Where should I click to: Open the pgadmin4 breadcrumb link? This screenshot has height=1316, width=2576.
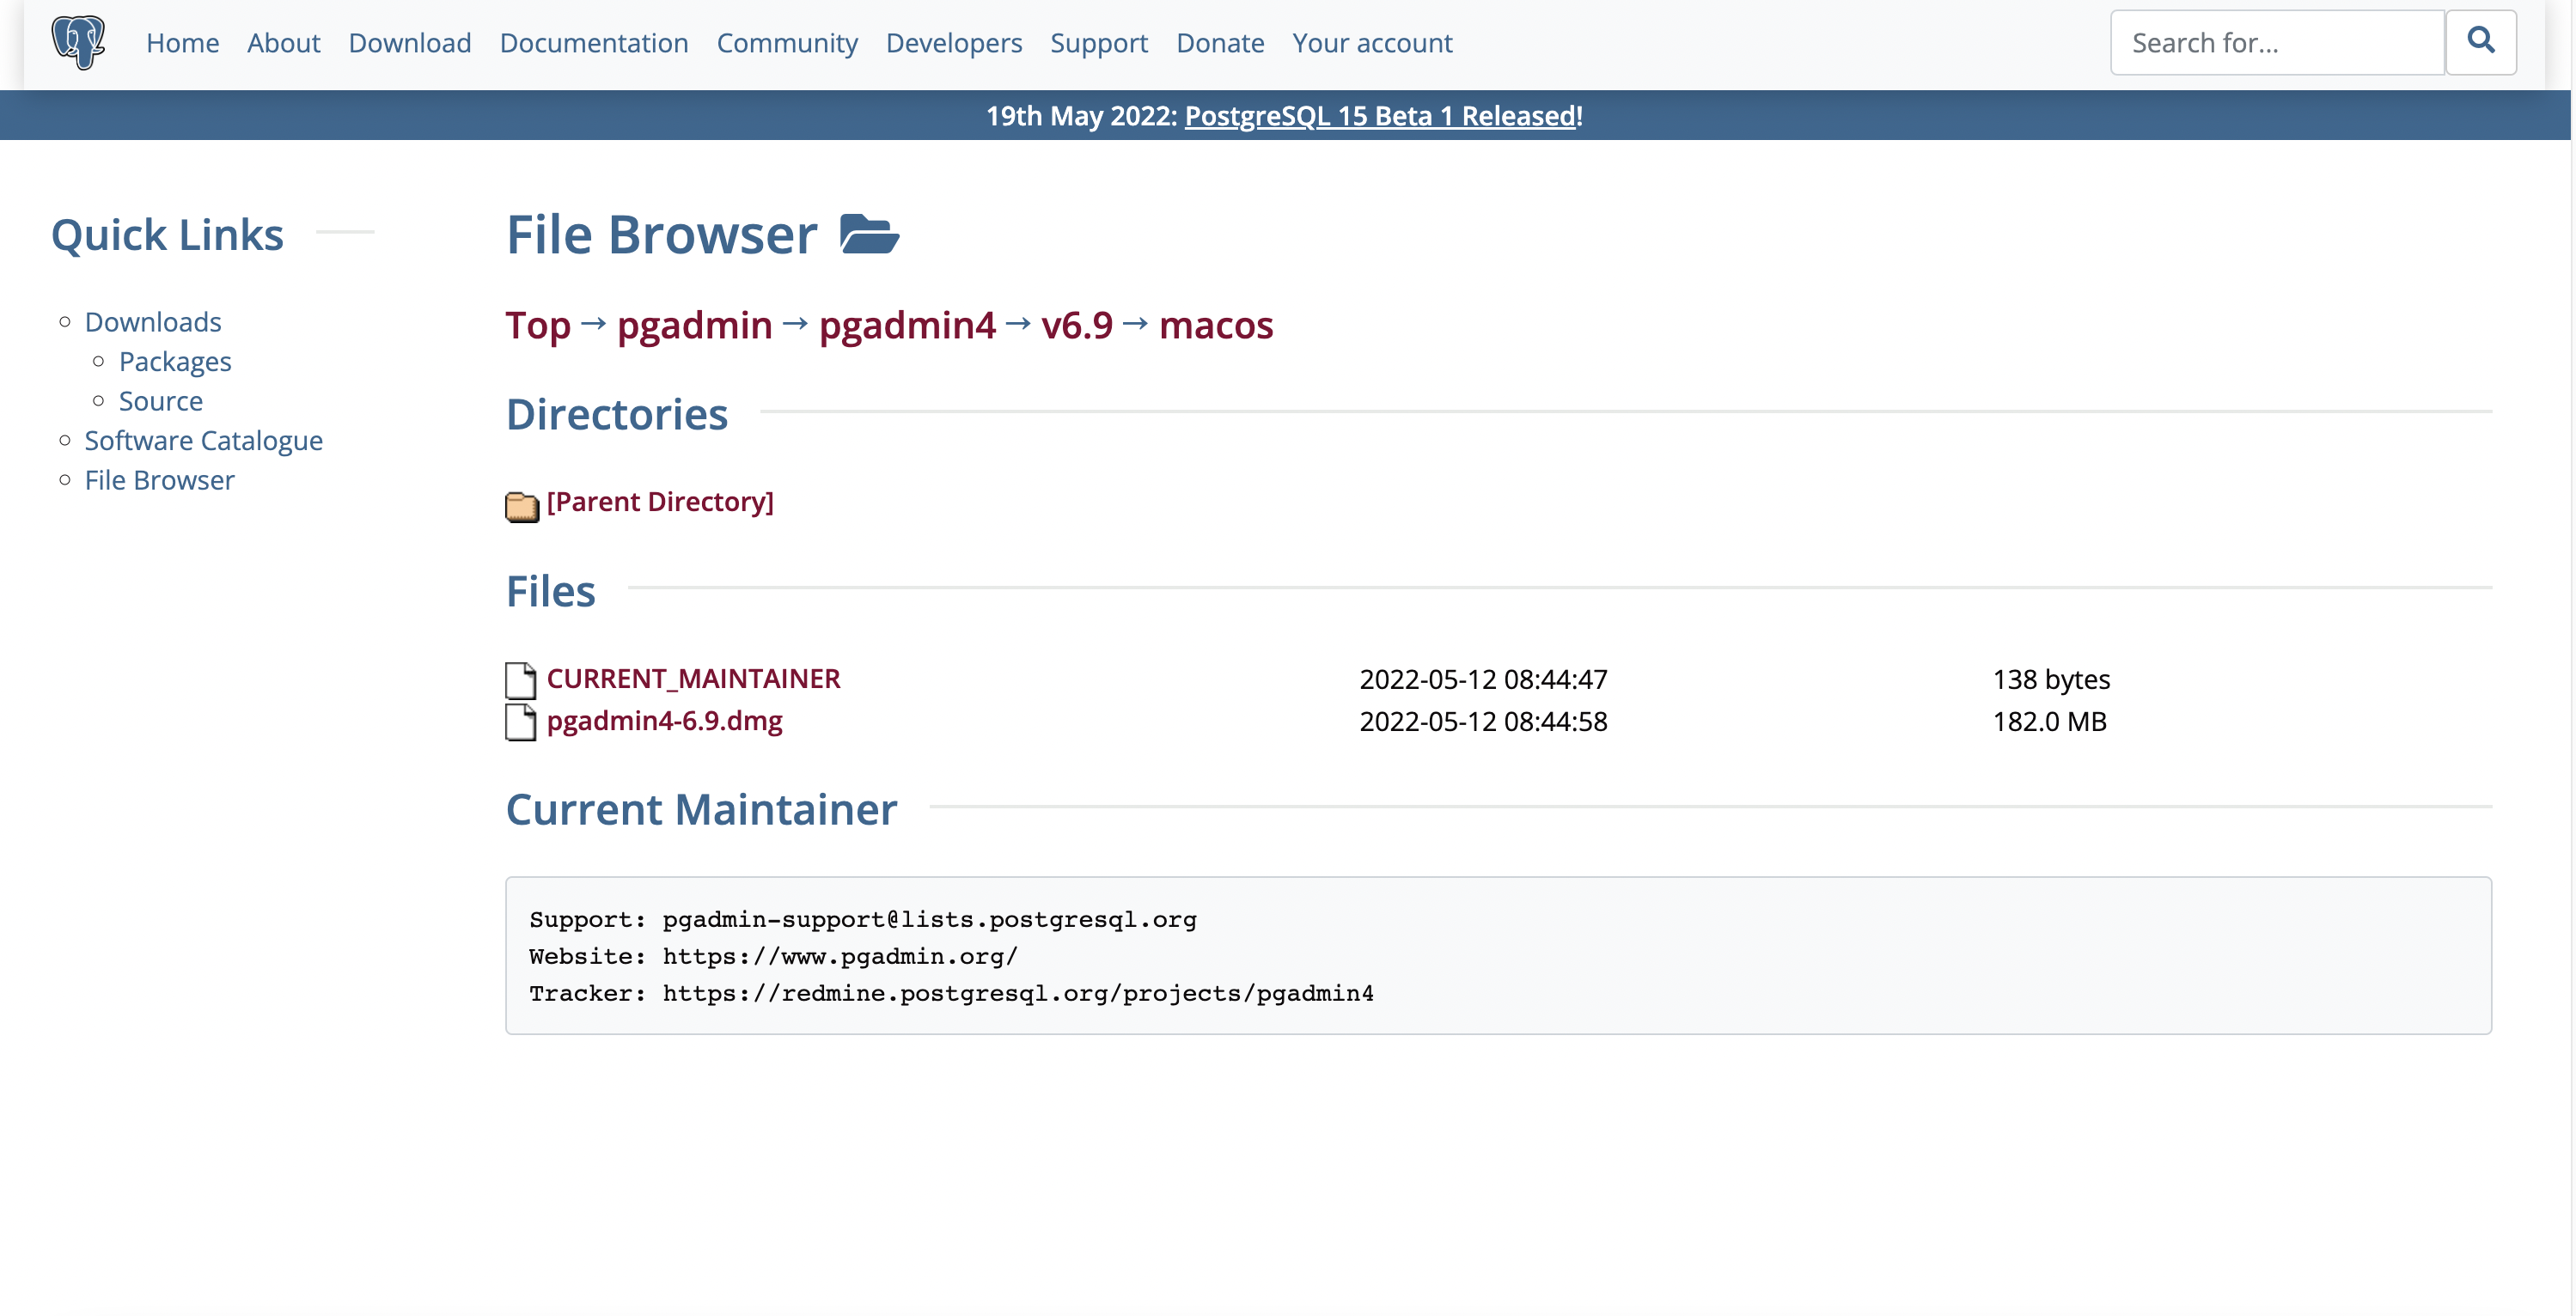click(x=906, y=325)
